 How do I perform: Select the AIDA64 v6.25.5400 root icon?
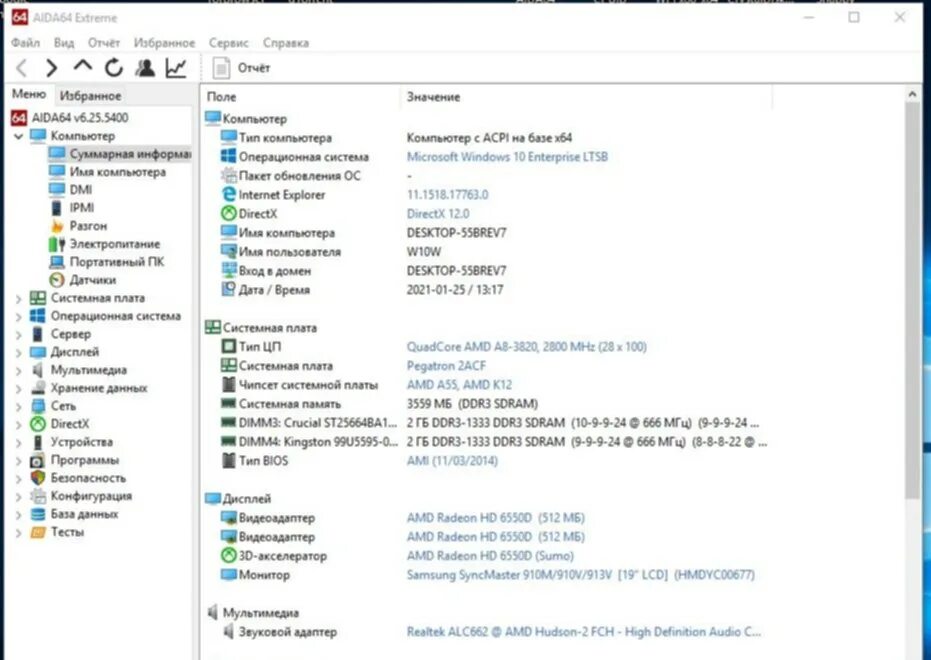tap(19, 118)
